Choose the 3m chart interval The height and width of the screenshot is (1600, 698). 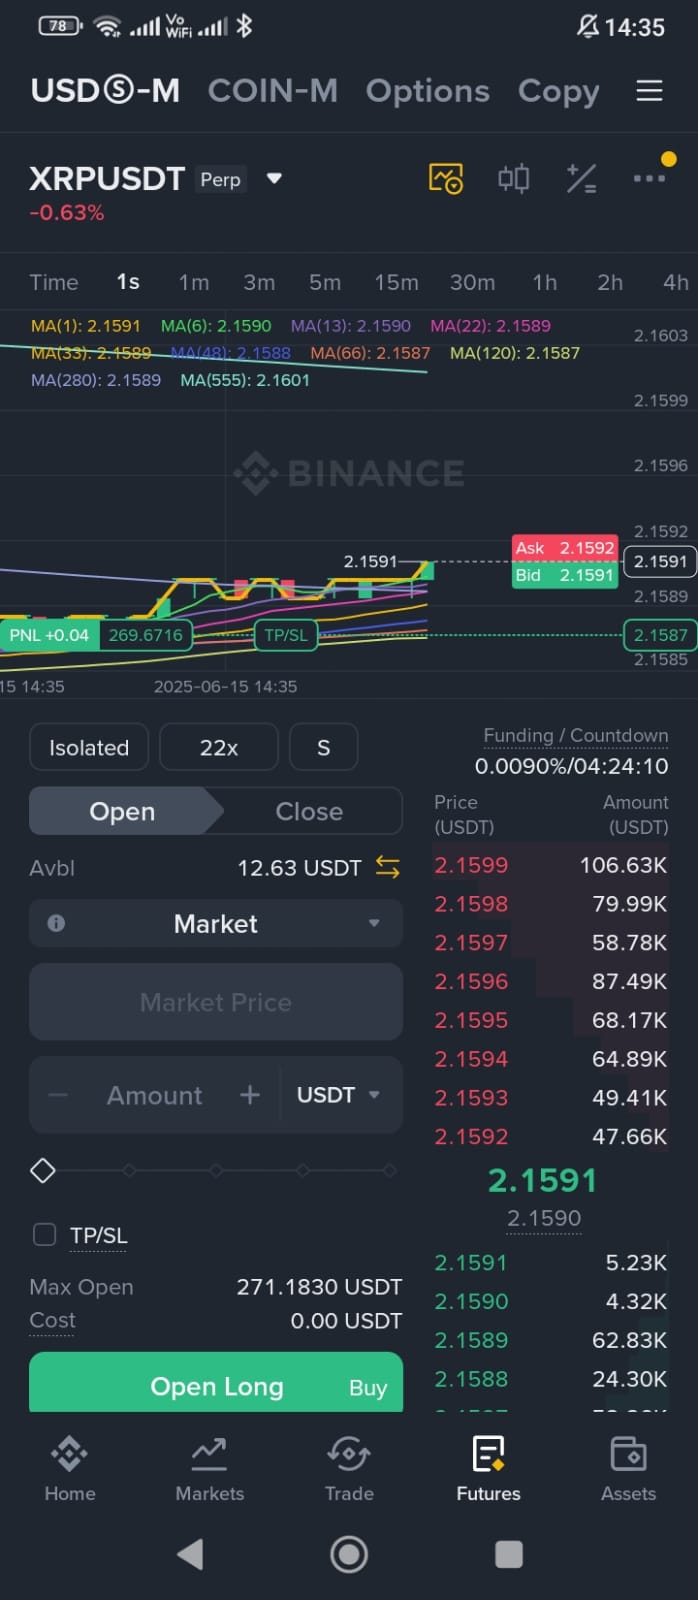tap(259, 282)
